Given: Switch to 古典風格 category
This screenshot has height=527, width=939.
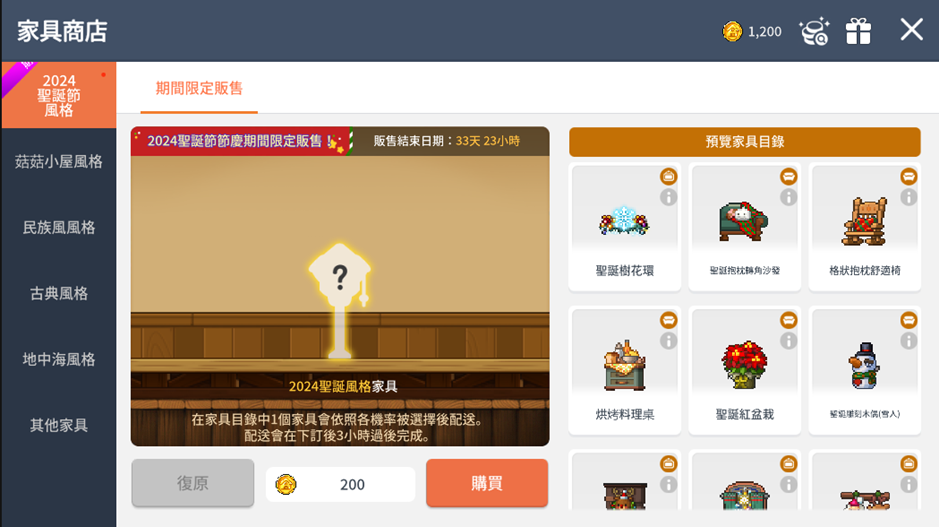Looking at the screenshot, I should point(59,293).
